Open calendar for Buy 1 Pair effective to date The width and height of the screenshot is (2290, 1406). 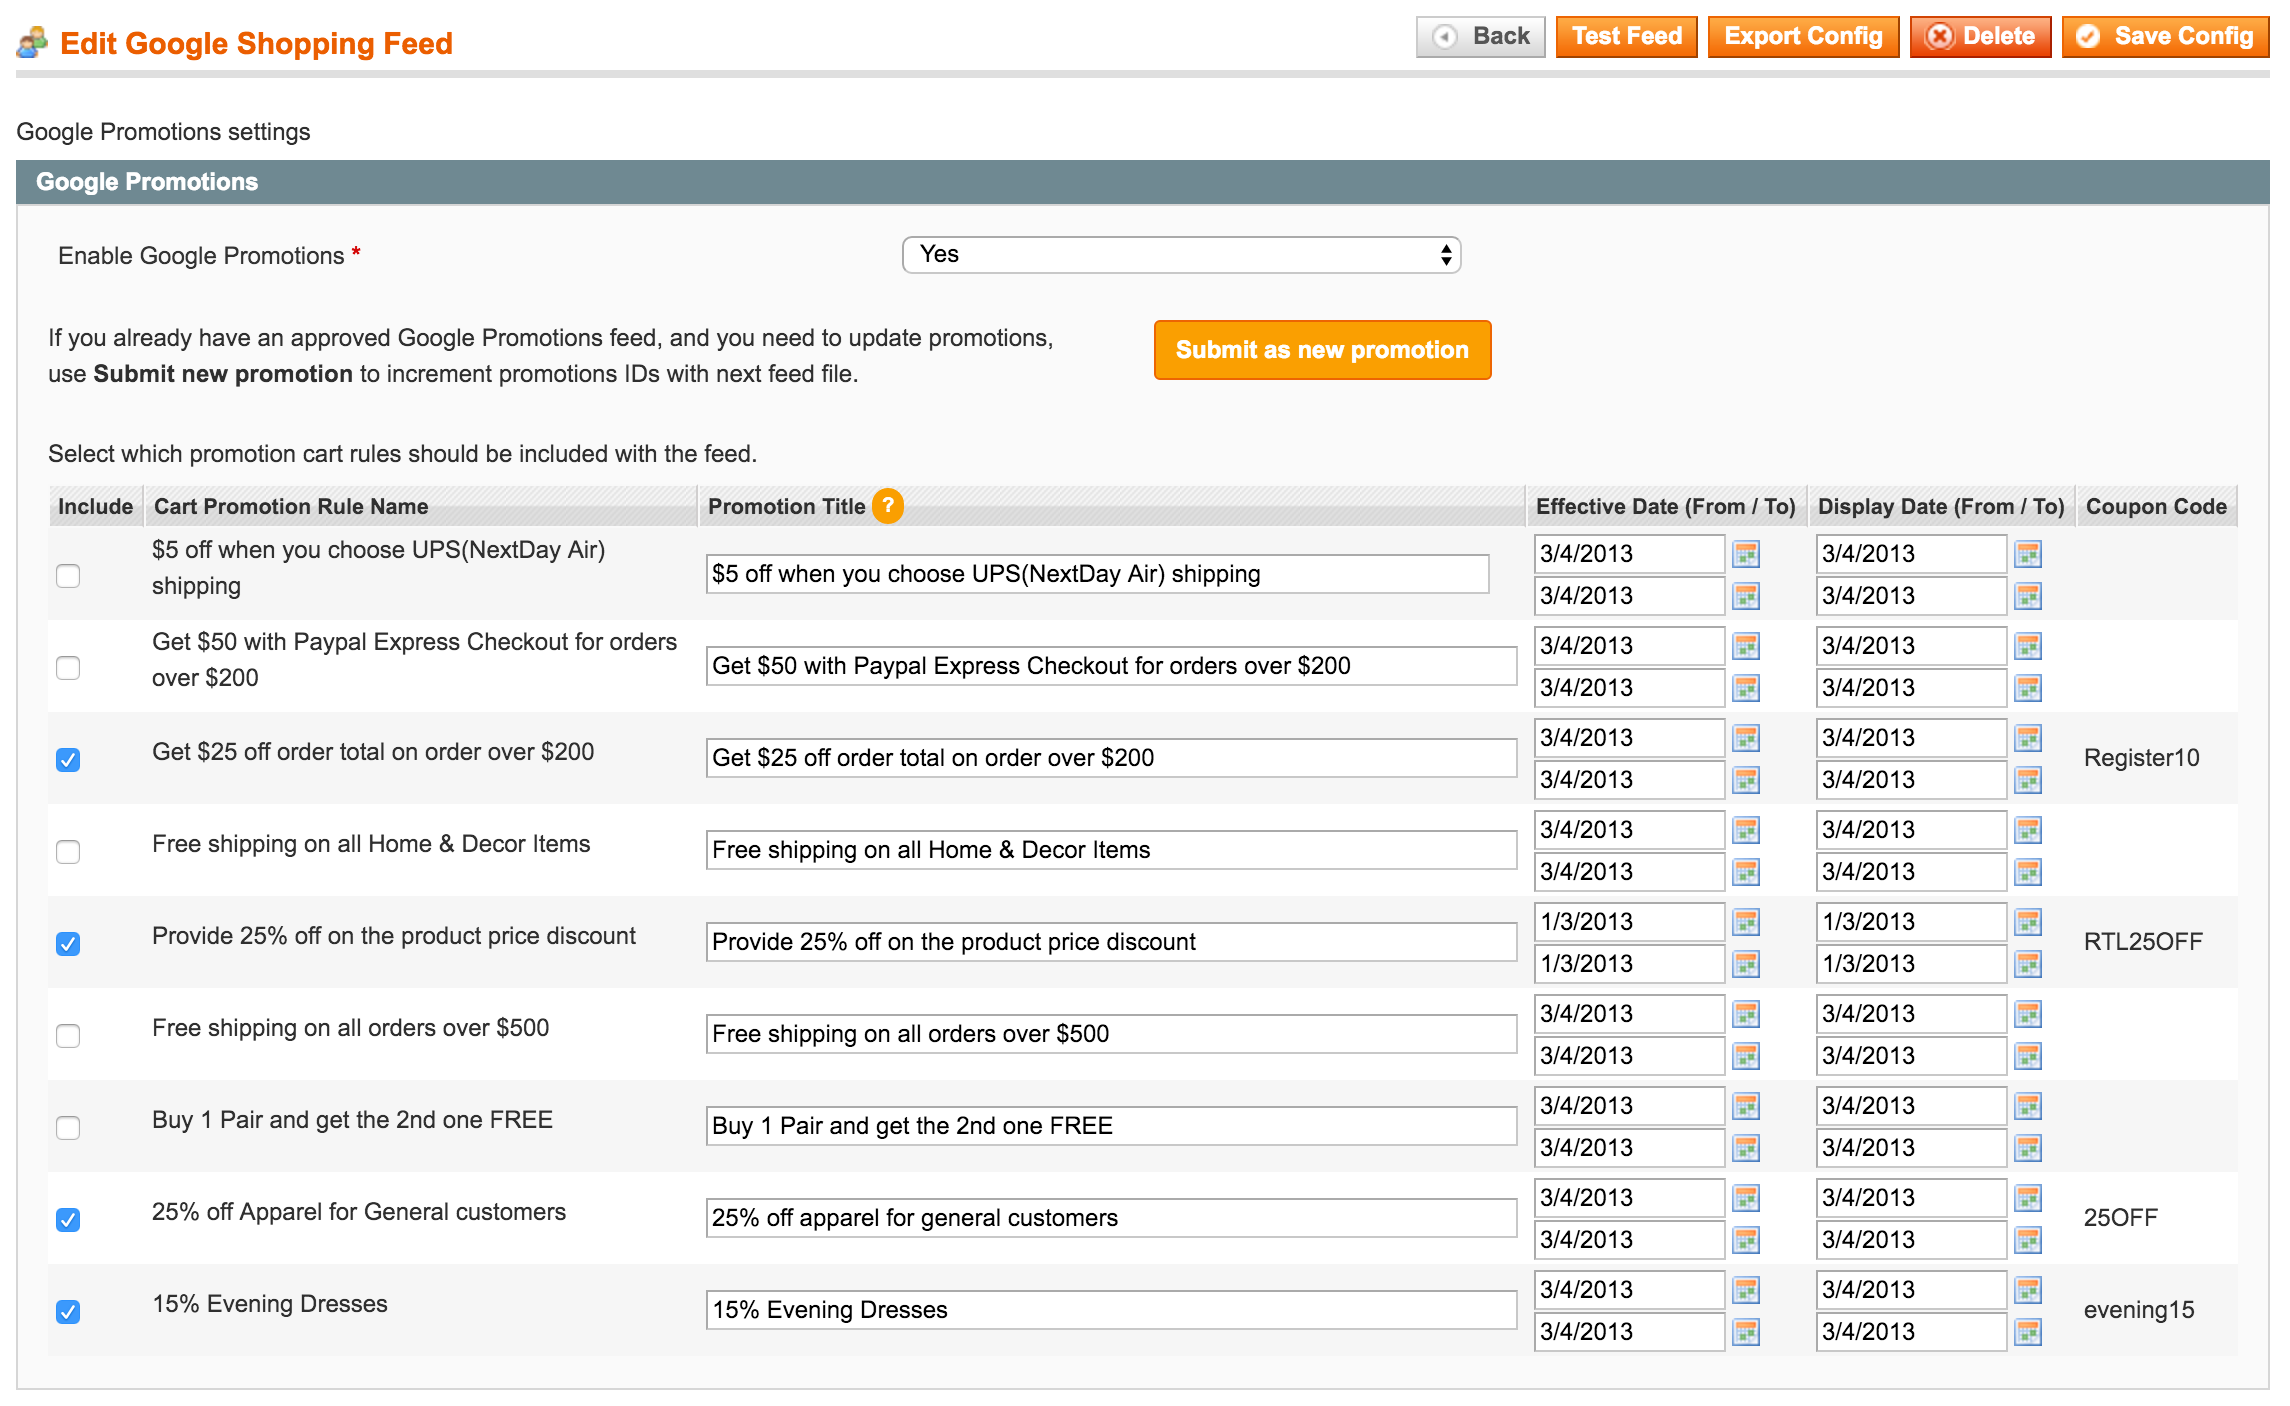[1746, 1148]
